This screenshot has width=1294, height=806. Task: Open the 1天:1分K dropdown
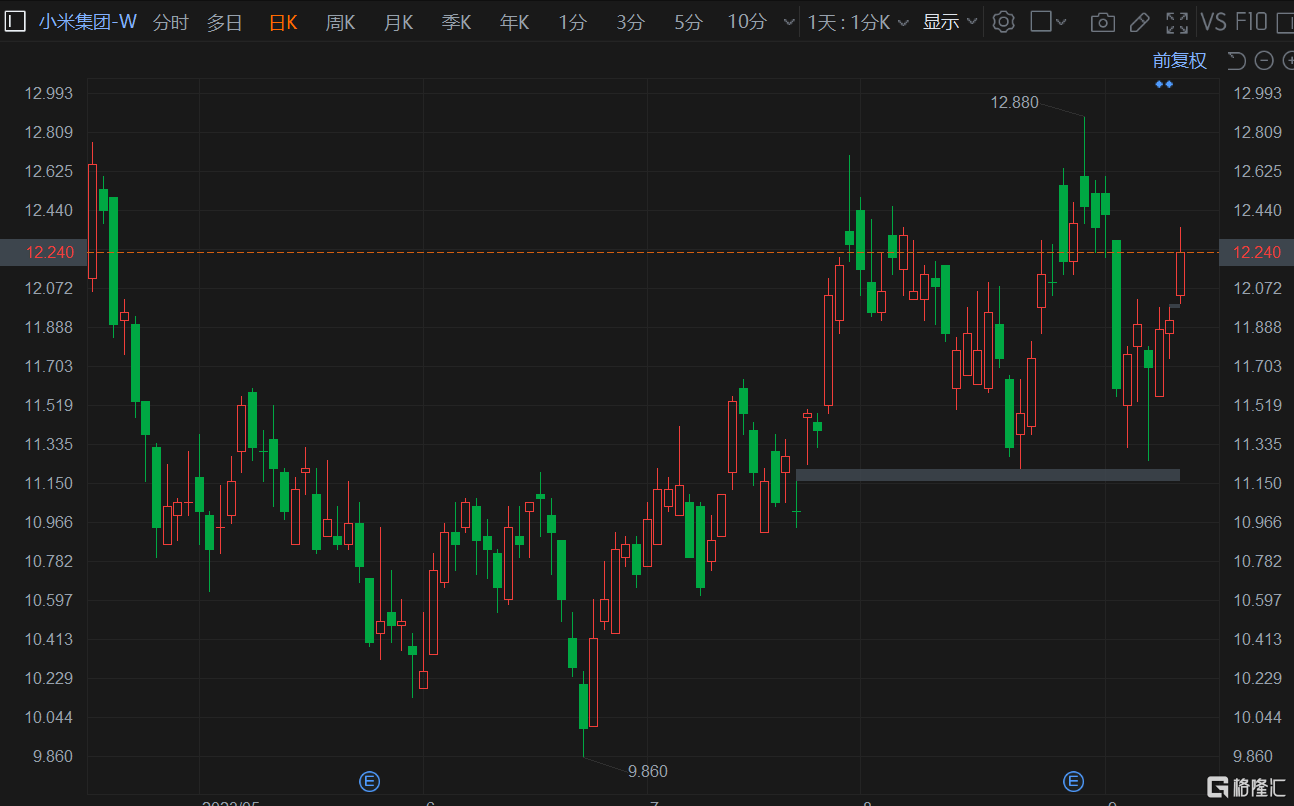click(x=858, y=22)
